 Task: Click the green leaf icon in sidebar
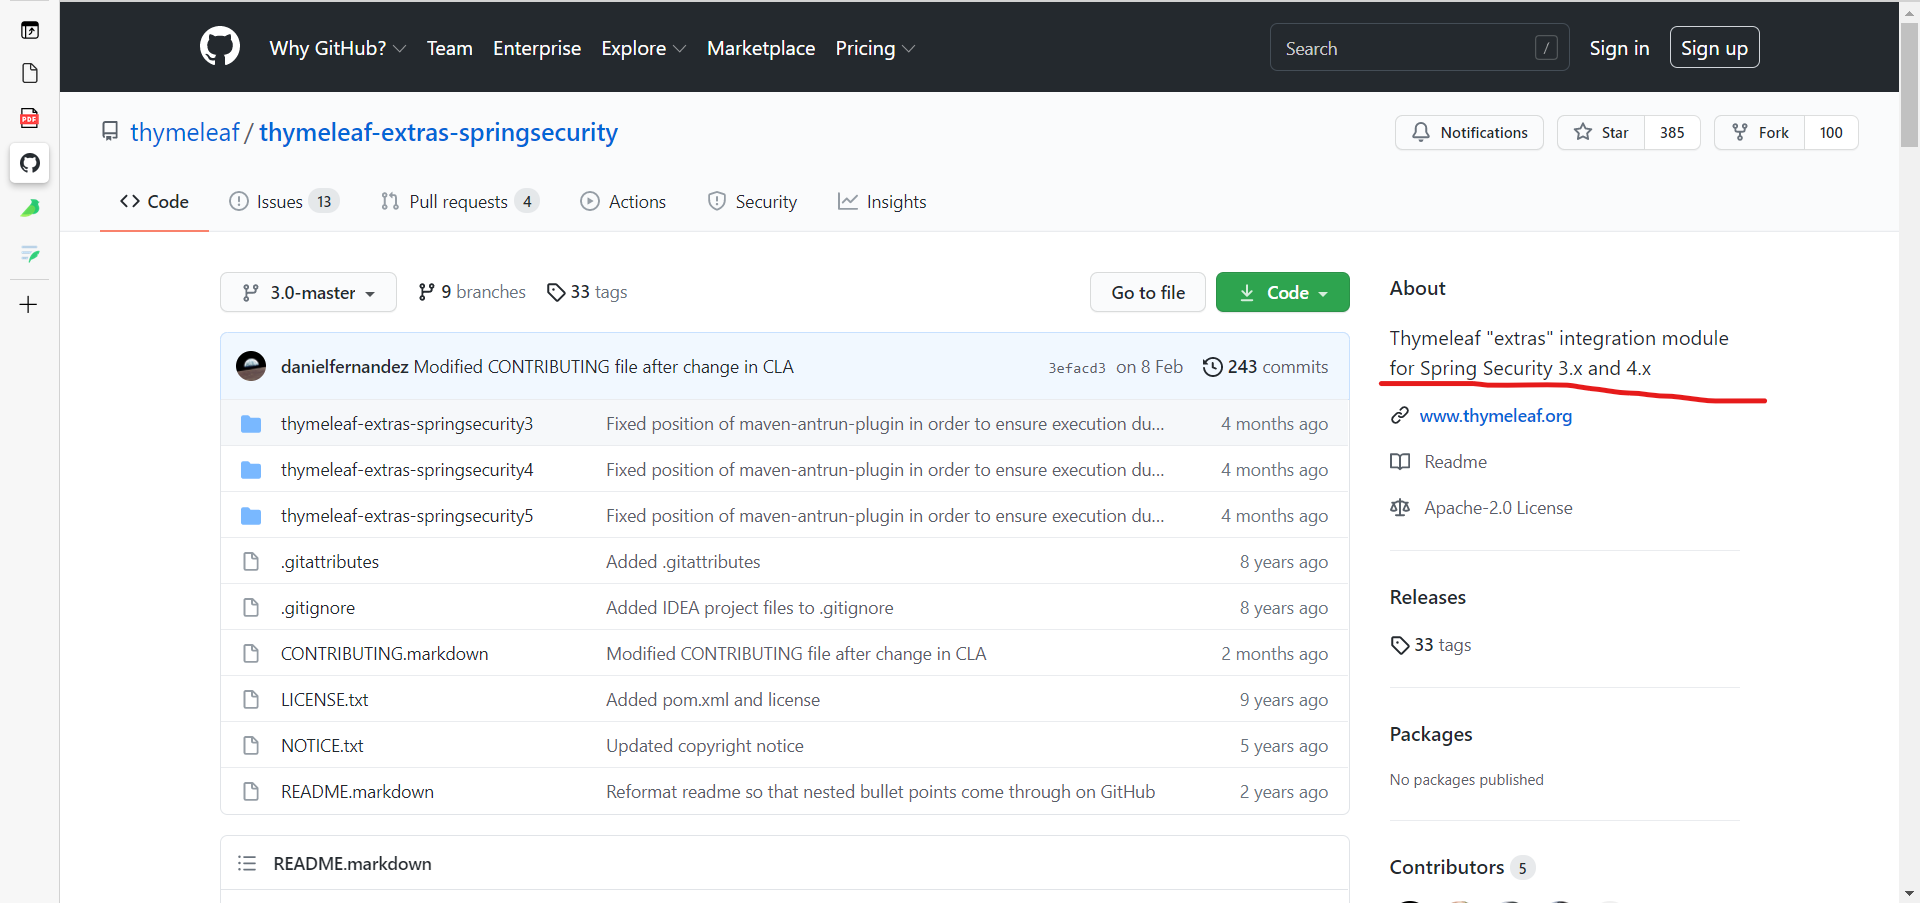click(x=30, y=208)
